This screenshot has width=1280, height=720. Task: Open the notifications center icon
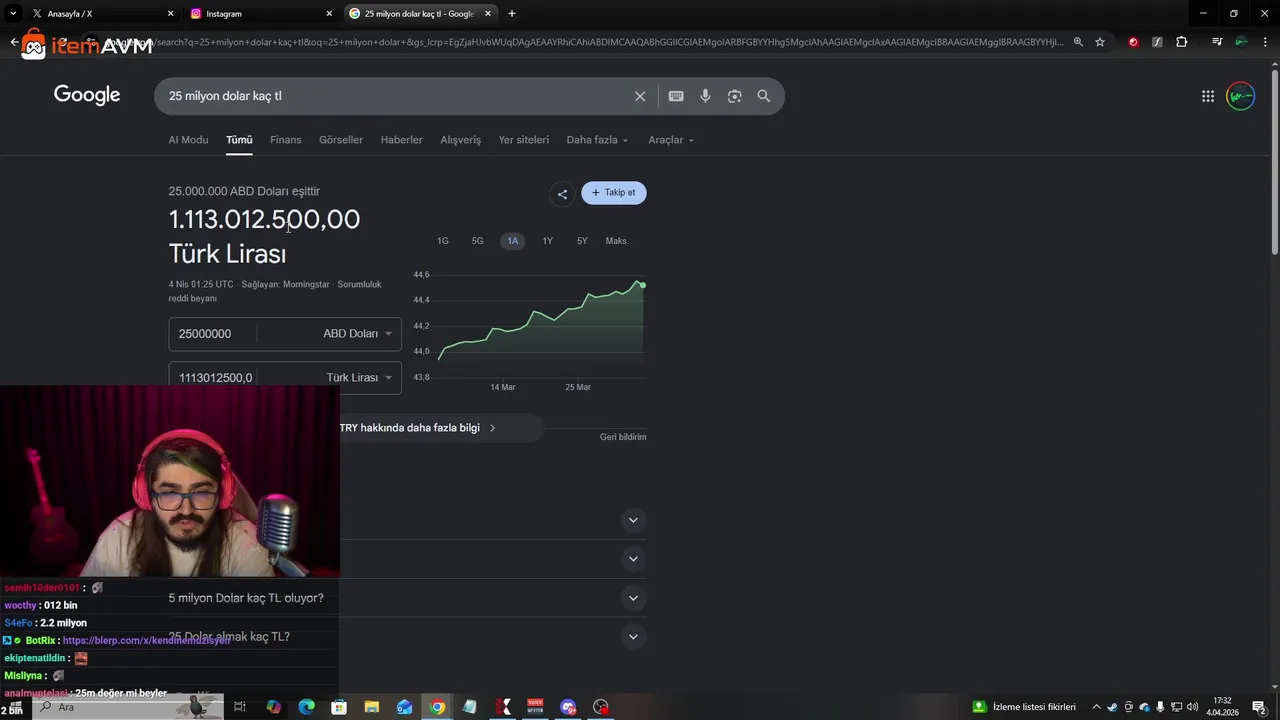coord(1259,707)
